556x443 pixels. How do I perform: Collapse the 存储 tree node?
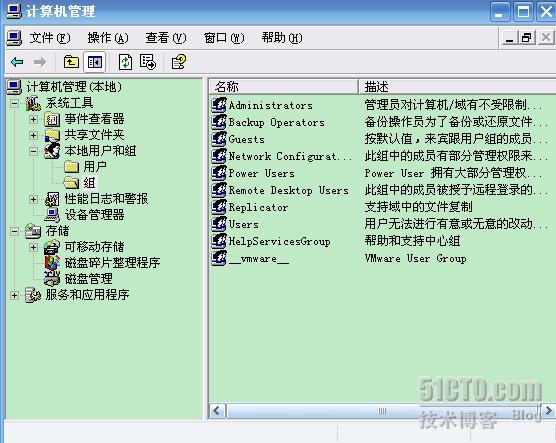pyautogui.click(x=14, y=231)
